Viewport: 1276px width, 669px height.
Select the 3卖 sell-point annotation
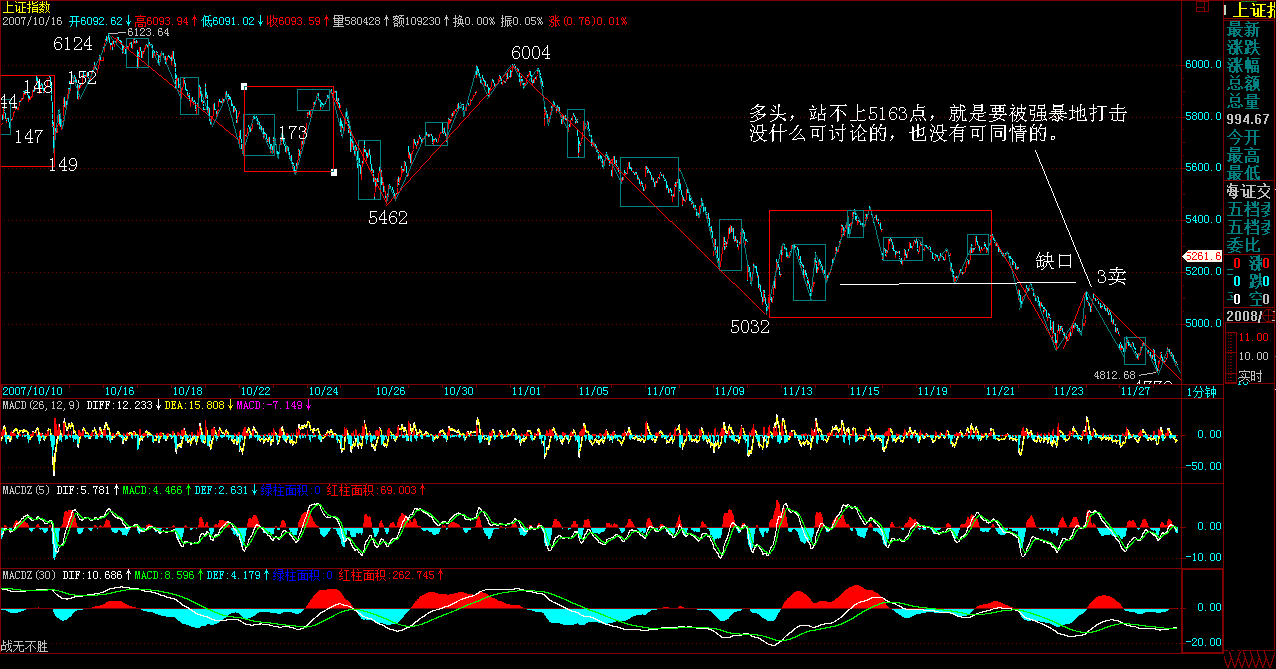tap(1111, 276)
